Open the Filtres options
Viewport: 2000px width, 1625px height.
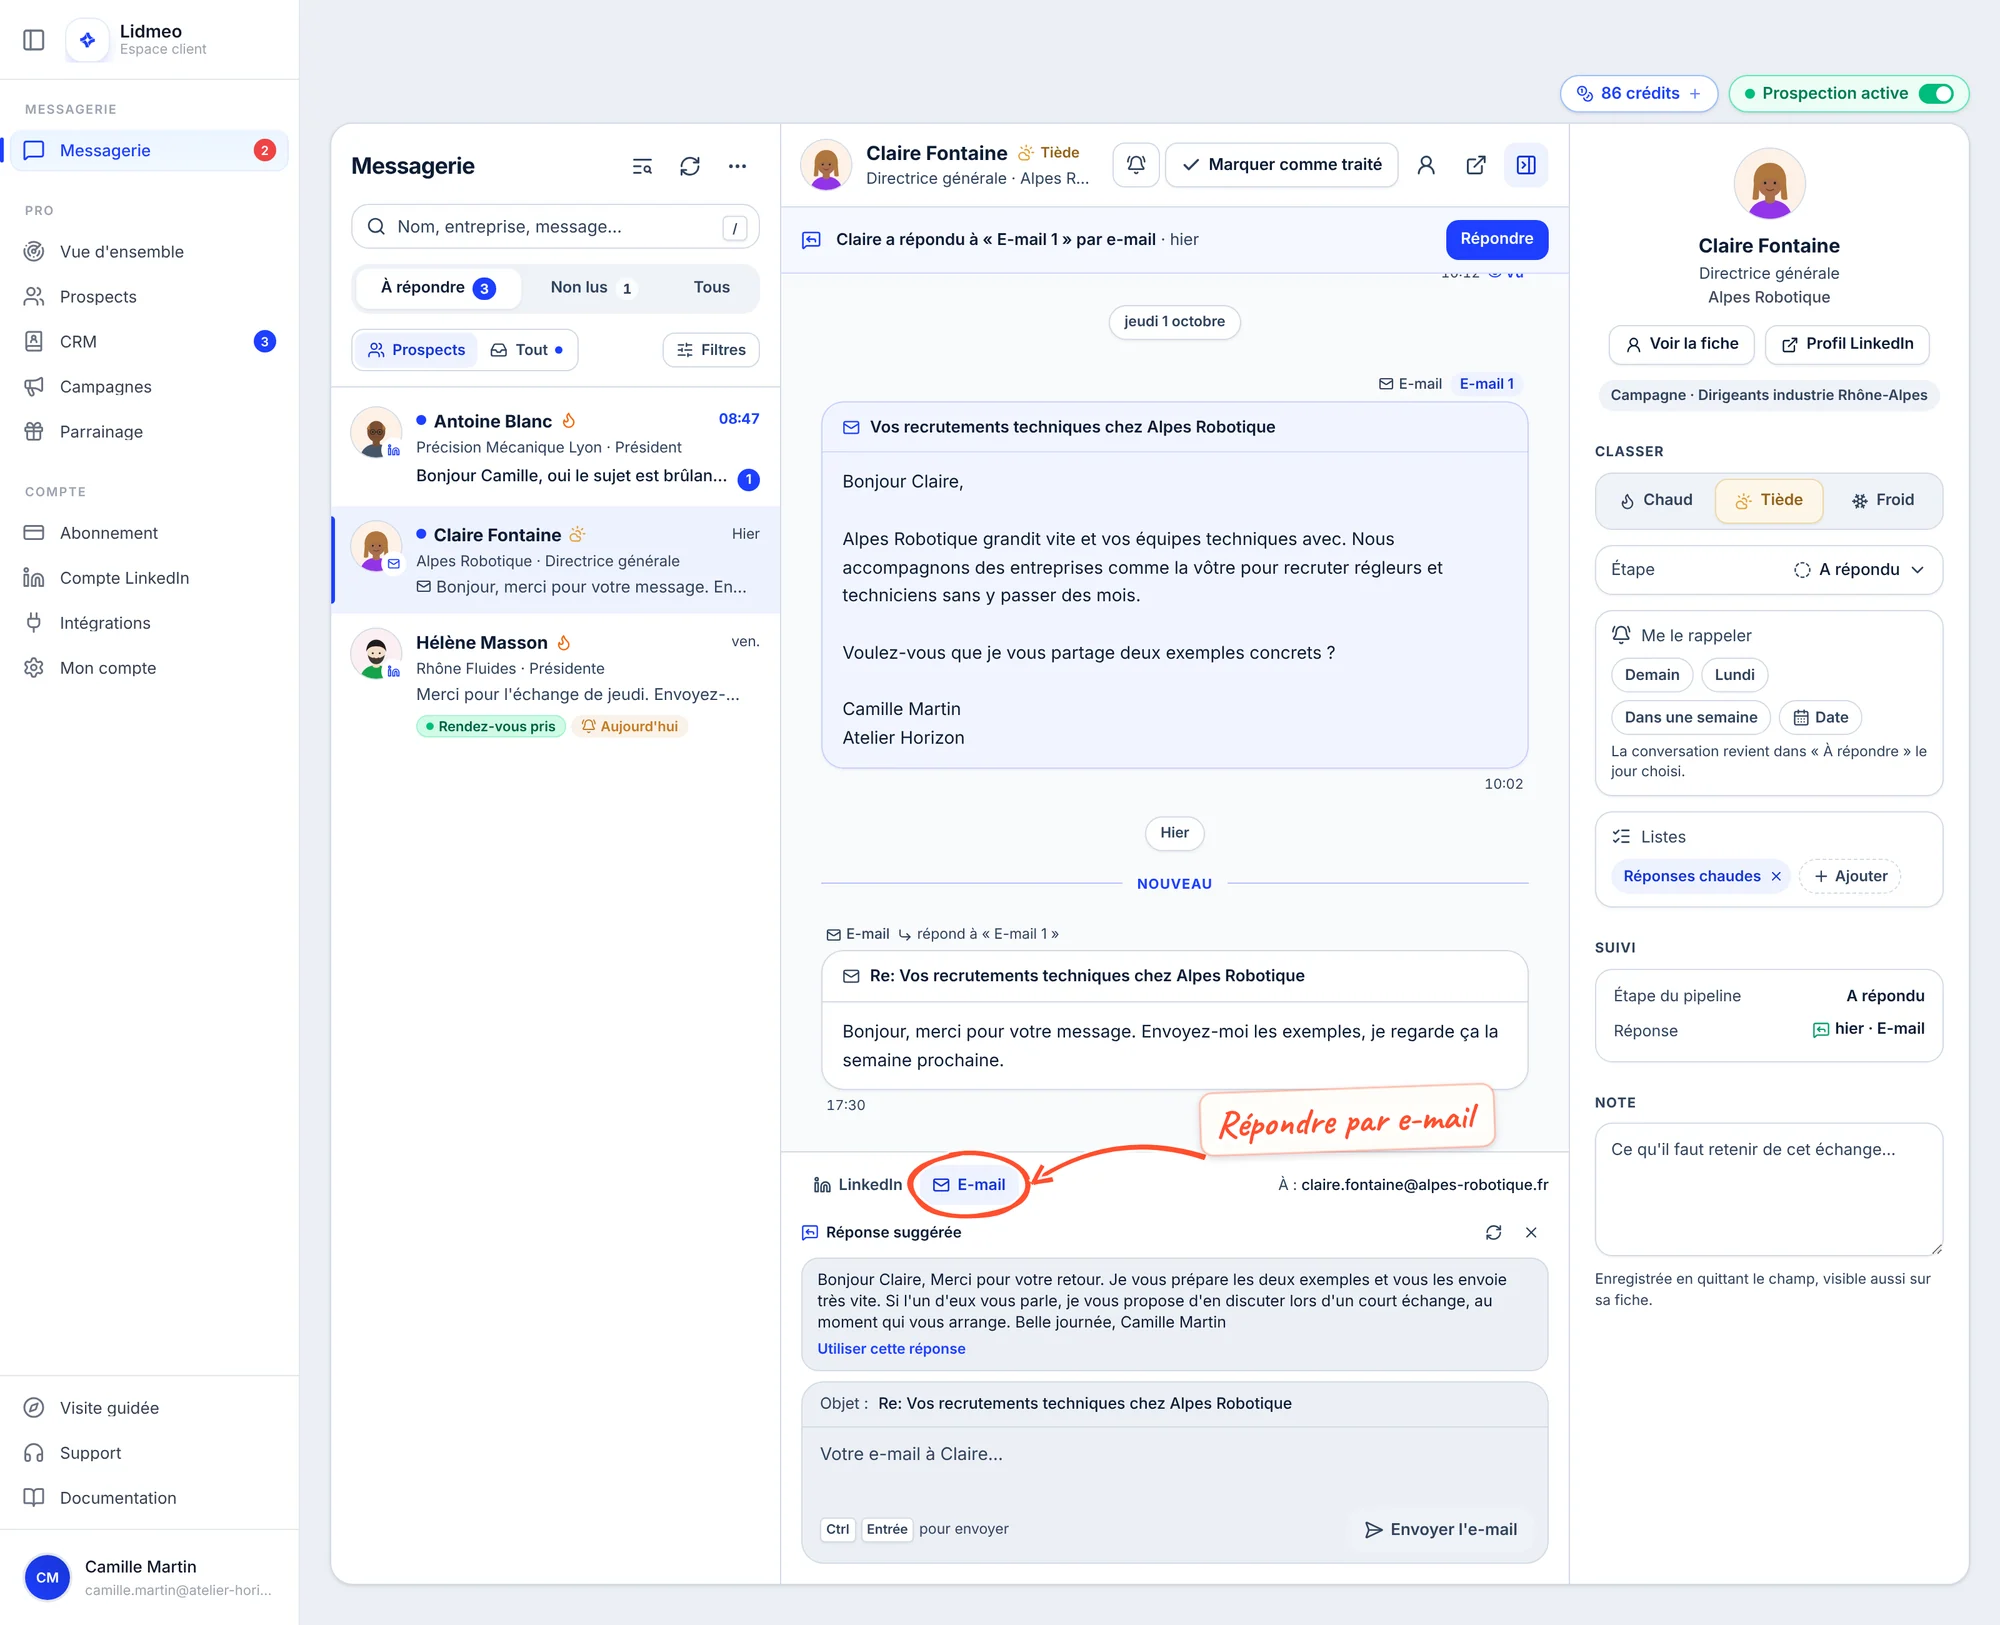(711, 350)
